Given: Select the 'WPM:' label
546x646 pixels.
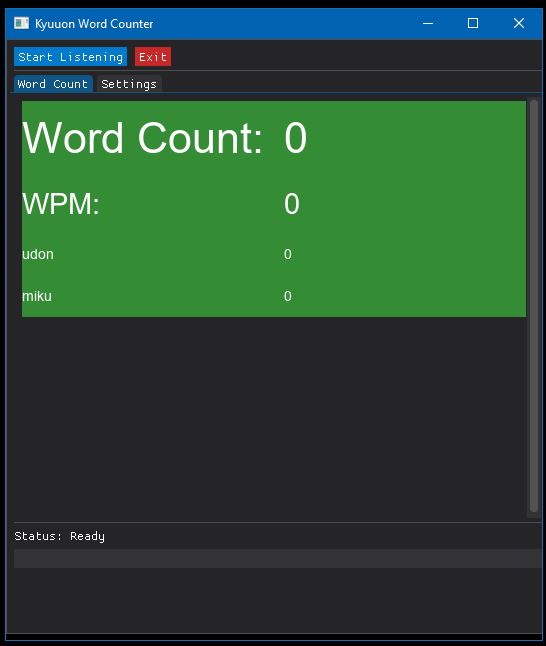Looking at the screenshot, I should (x=61, y=204).
